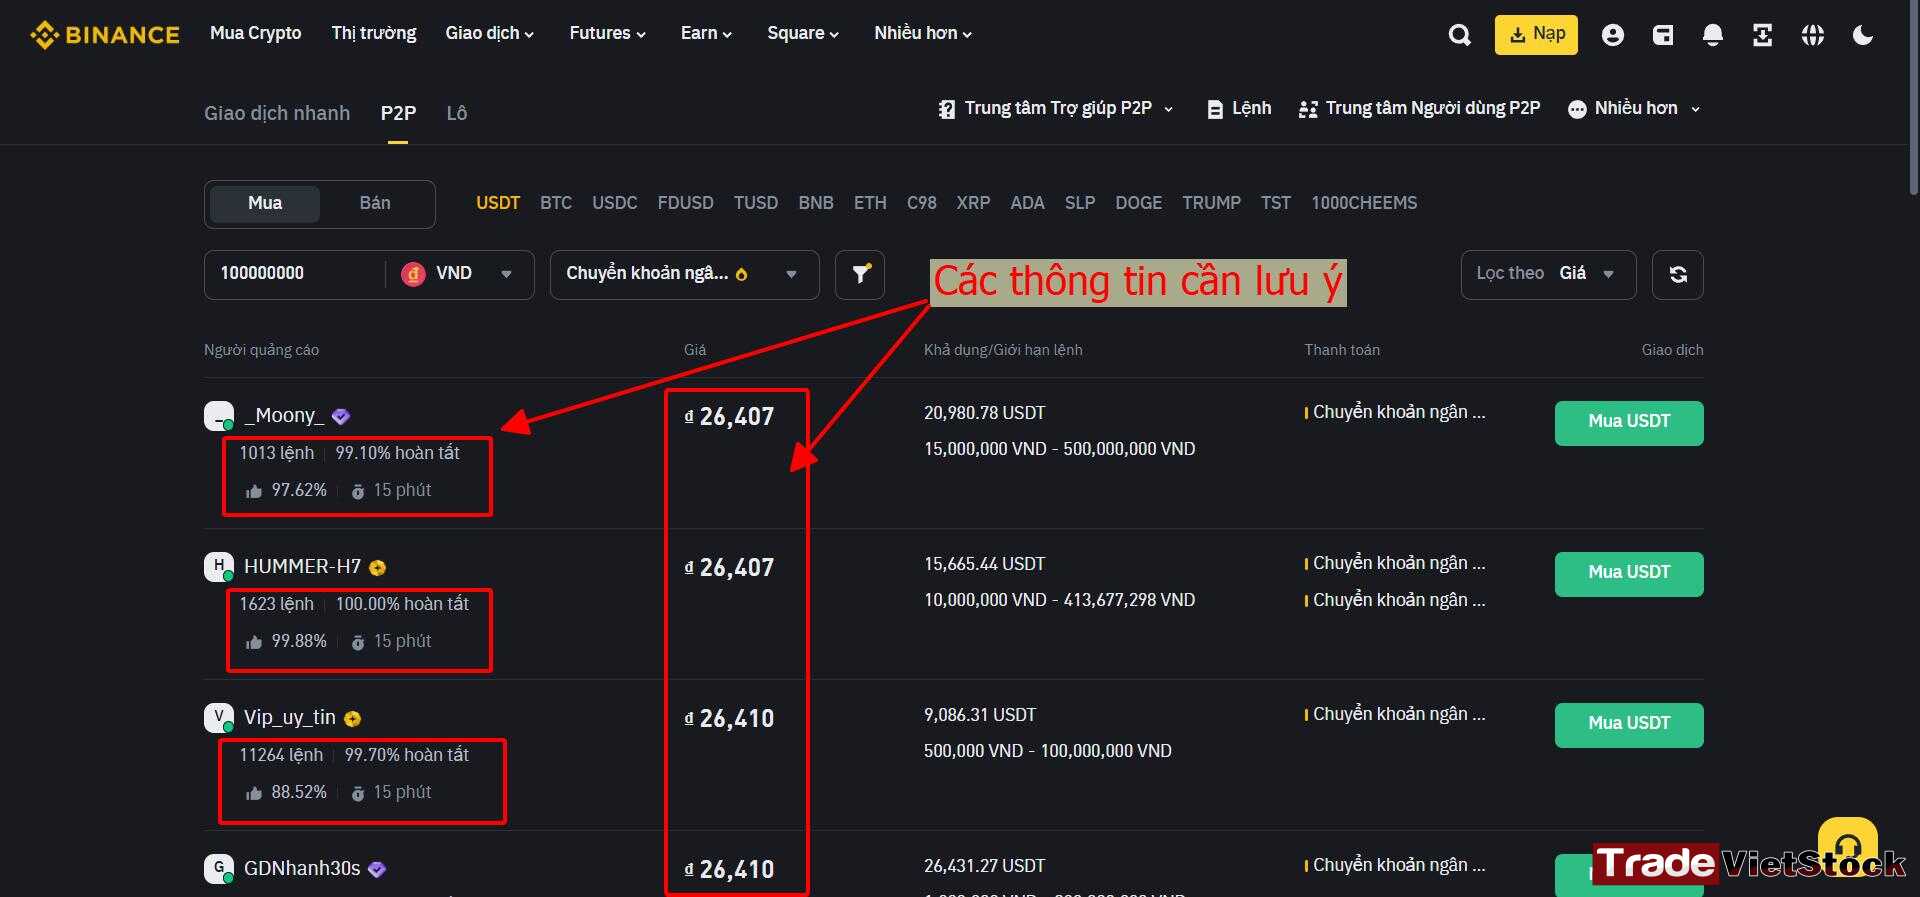Image resolution: width=1920 pixels, height=897 pixels.
Task: Open Thị trường menu item
Action: (374, 33)
